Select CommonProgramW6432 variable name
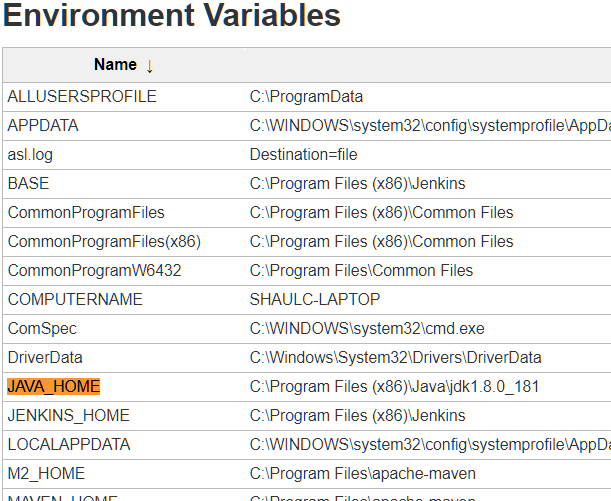This screenshot has width=611, height=501. tap(95, 270)
